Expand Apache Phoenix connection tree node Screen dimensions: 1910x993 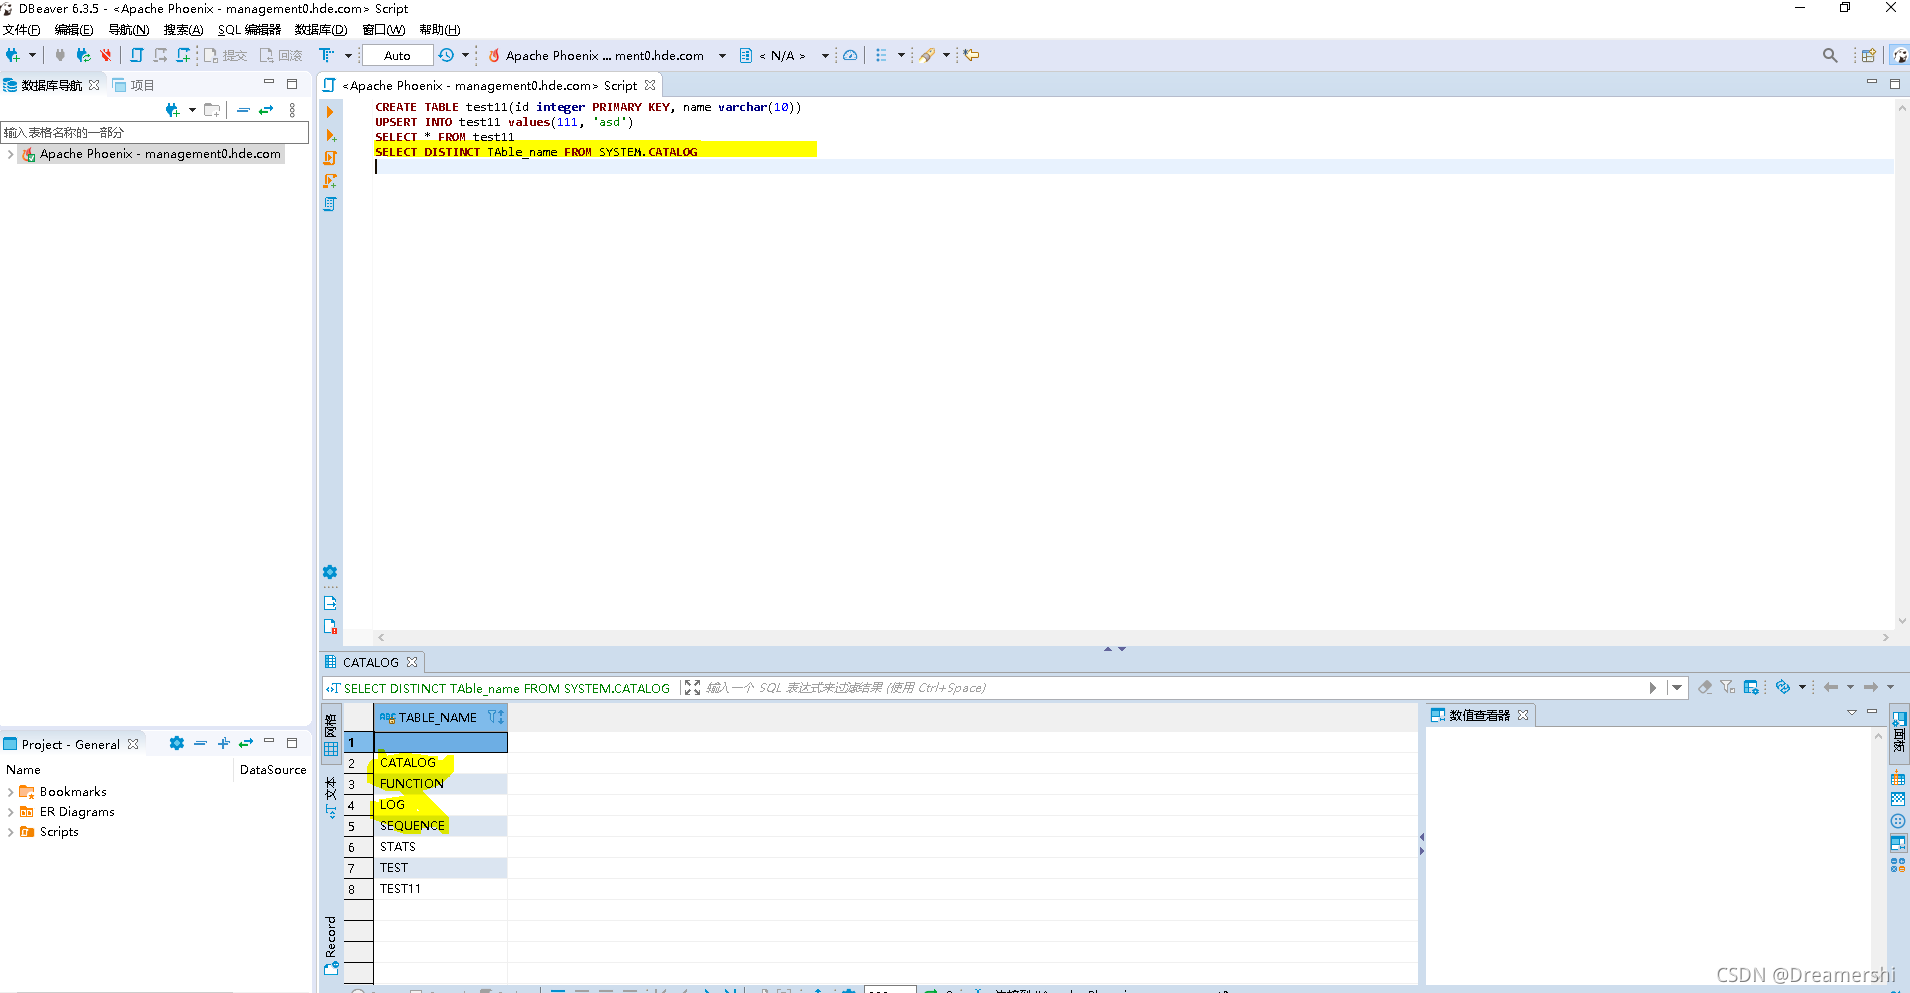(x=10, y=154)
